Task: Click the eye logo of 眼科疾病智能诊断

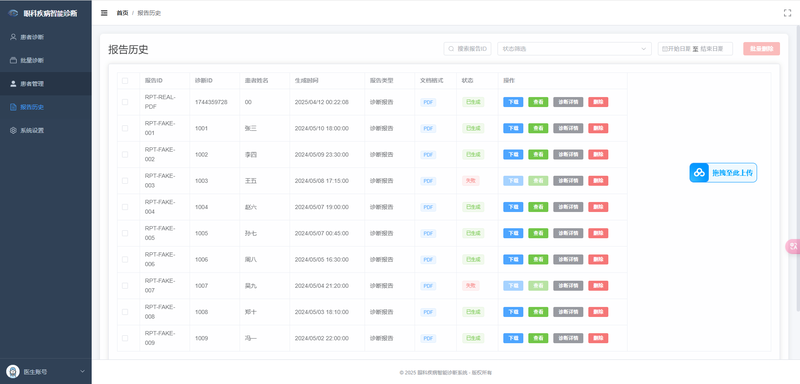Action: [13, 13]
